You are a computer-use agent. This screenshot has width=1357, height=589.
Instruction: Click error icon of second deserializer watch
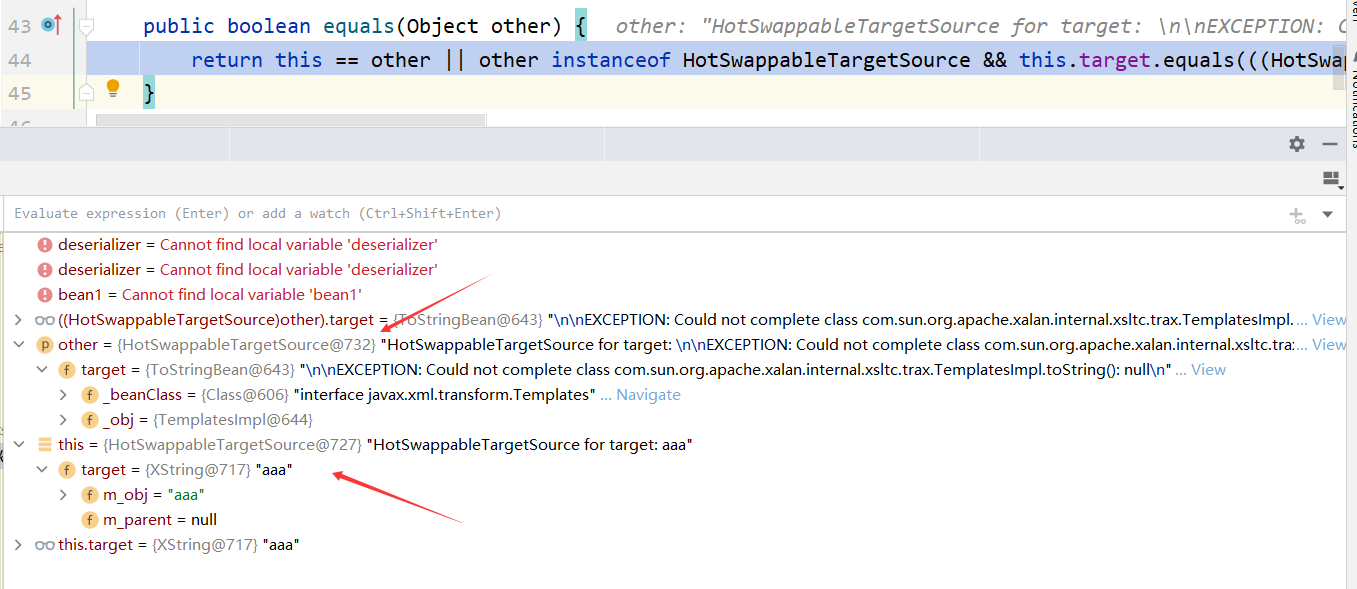tap(44, 270)
